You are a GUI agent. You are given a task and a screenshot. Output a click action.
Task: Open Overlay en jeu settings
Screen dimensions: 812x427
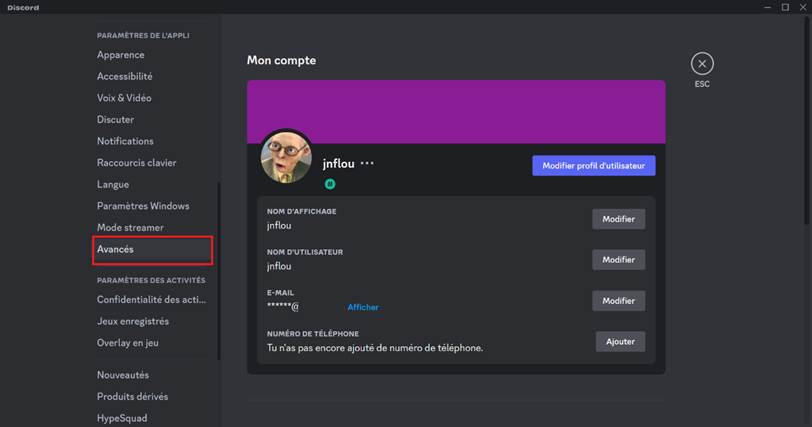click(x=128, y=343)
